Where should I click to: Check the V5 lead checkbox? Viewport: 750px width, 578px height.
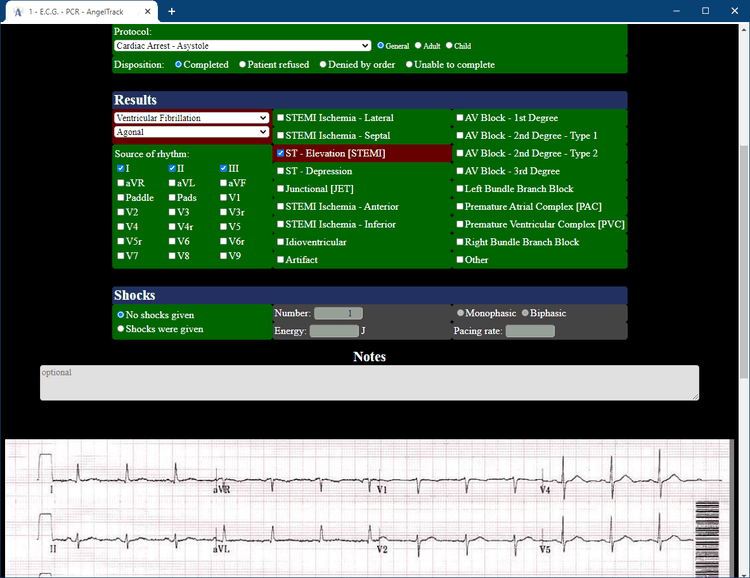(223, 227)
